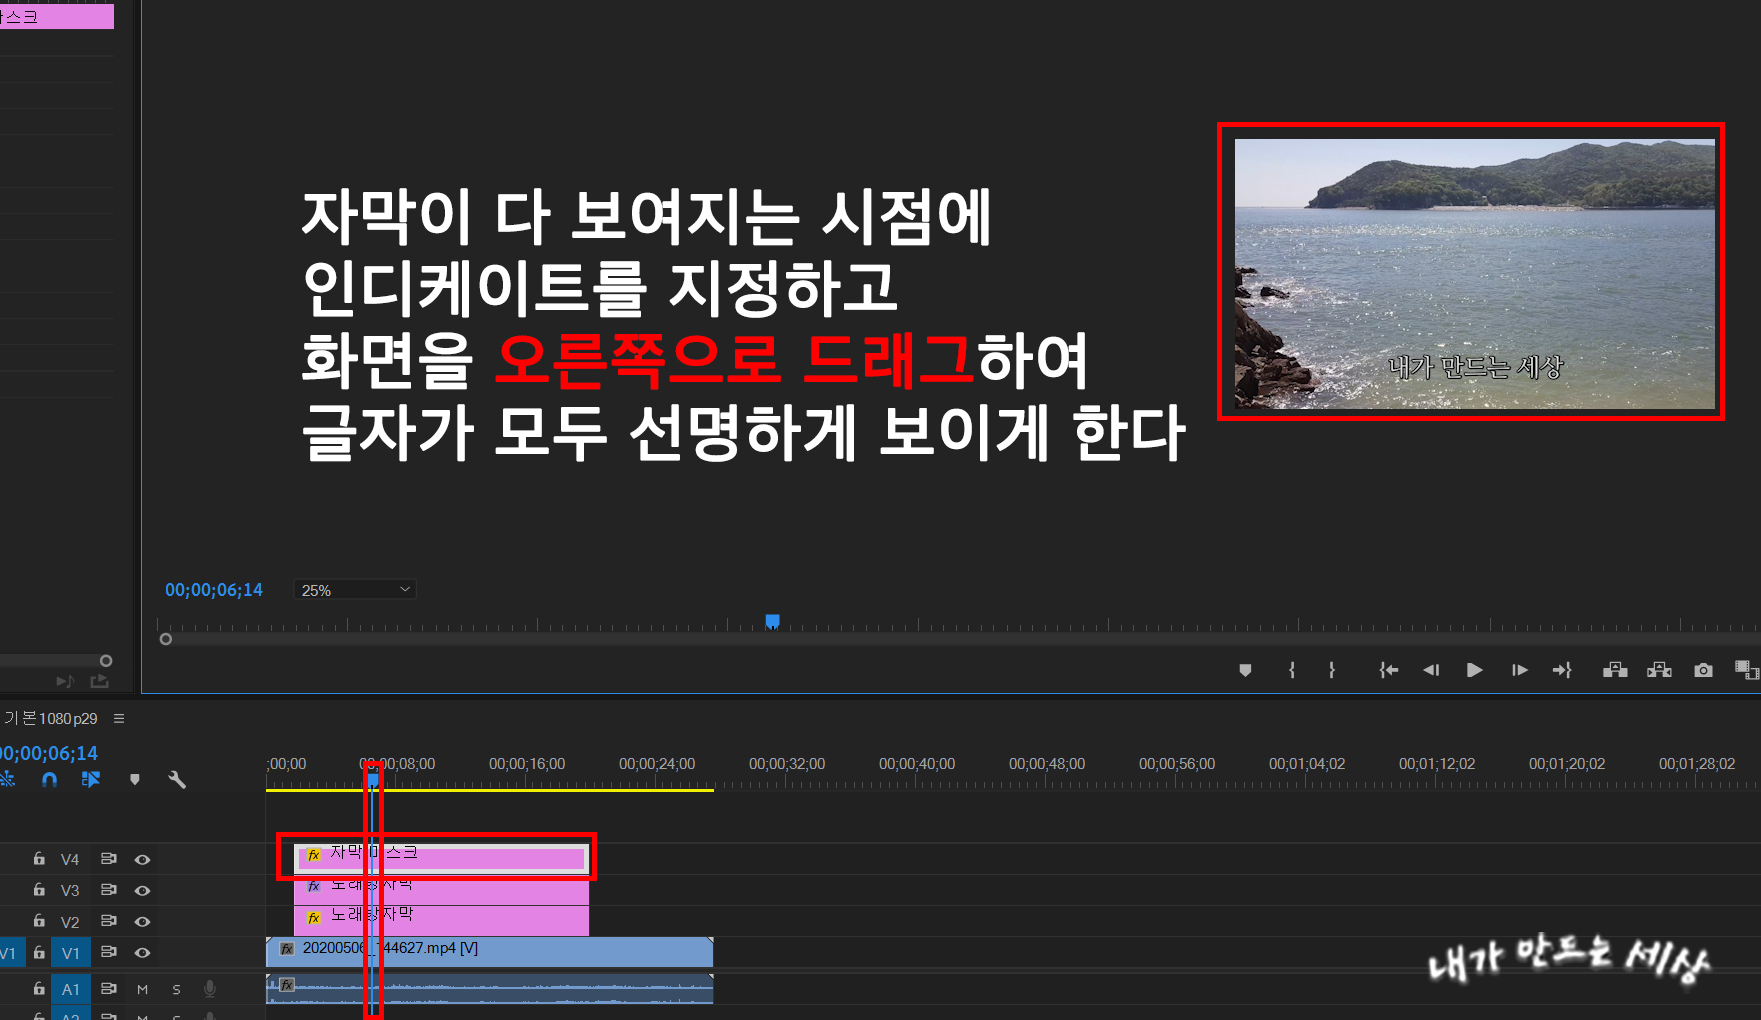Image resolution: width=1761 pixels, height=1020 pixels.
Task: Target track V4 label
Action: 70,859
